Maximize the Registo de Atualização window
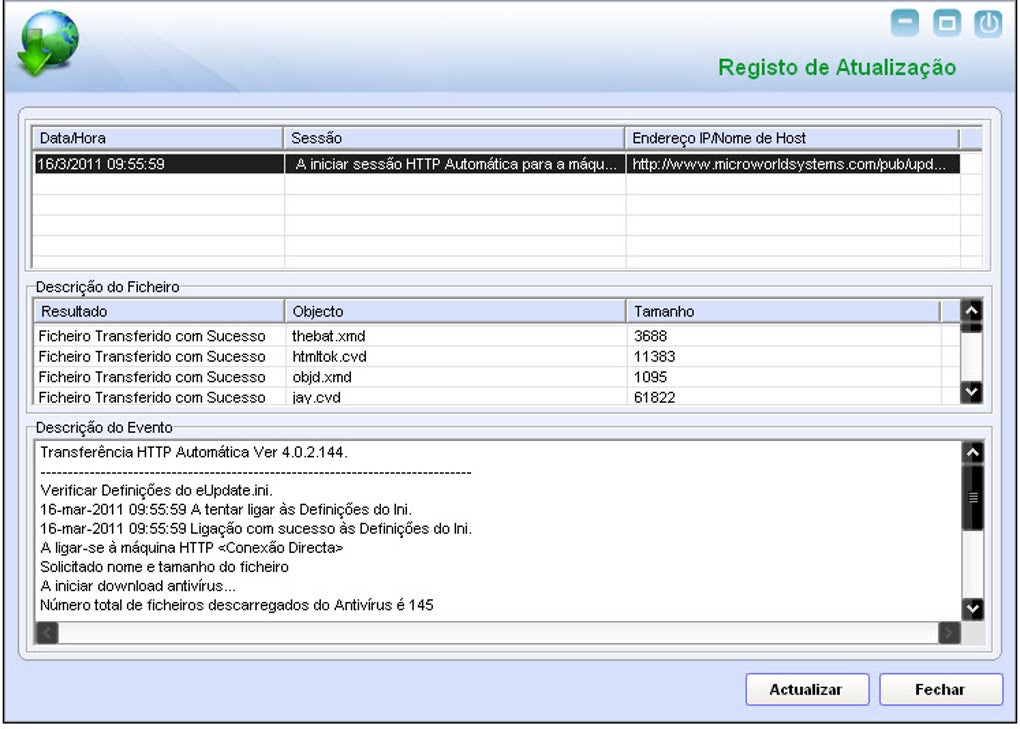This screenshot has width=1020, height=729. pos(946,23)
